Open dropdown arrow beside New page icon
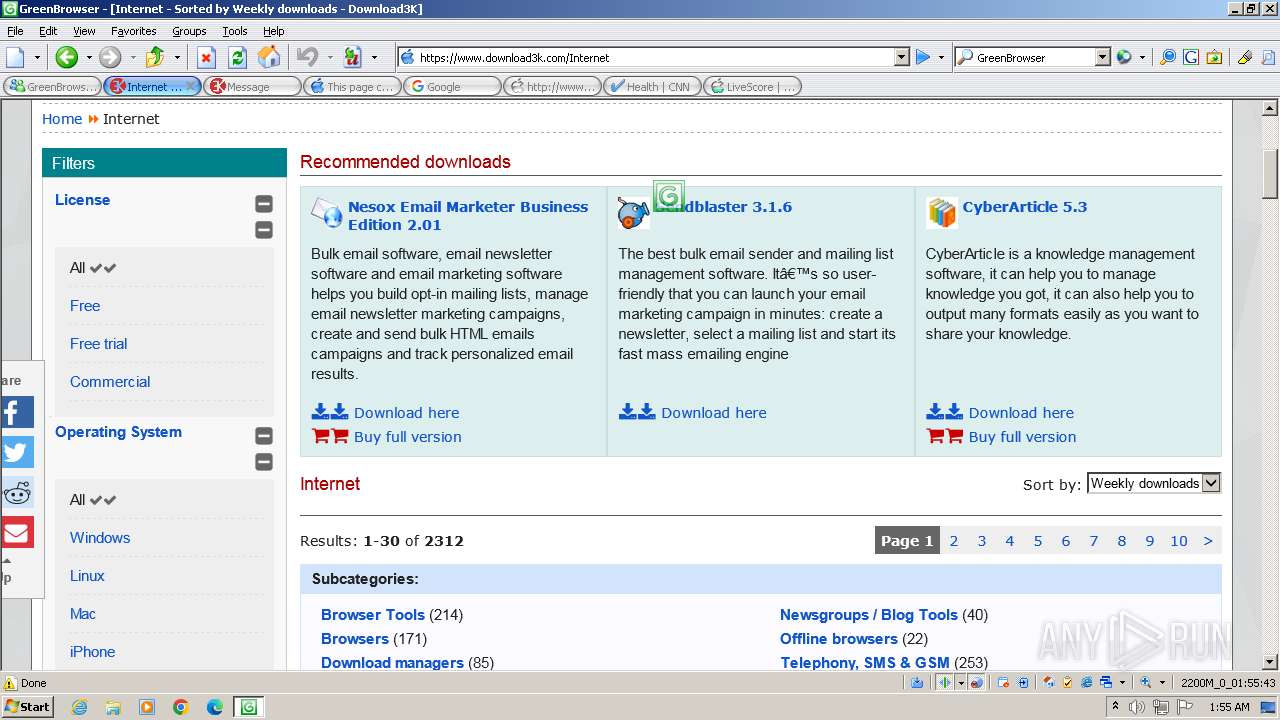Screen dimensions: 1280x720 [x=37, y=57]
